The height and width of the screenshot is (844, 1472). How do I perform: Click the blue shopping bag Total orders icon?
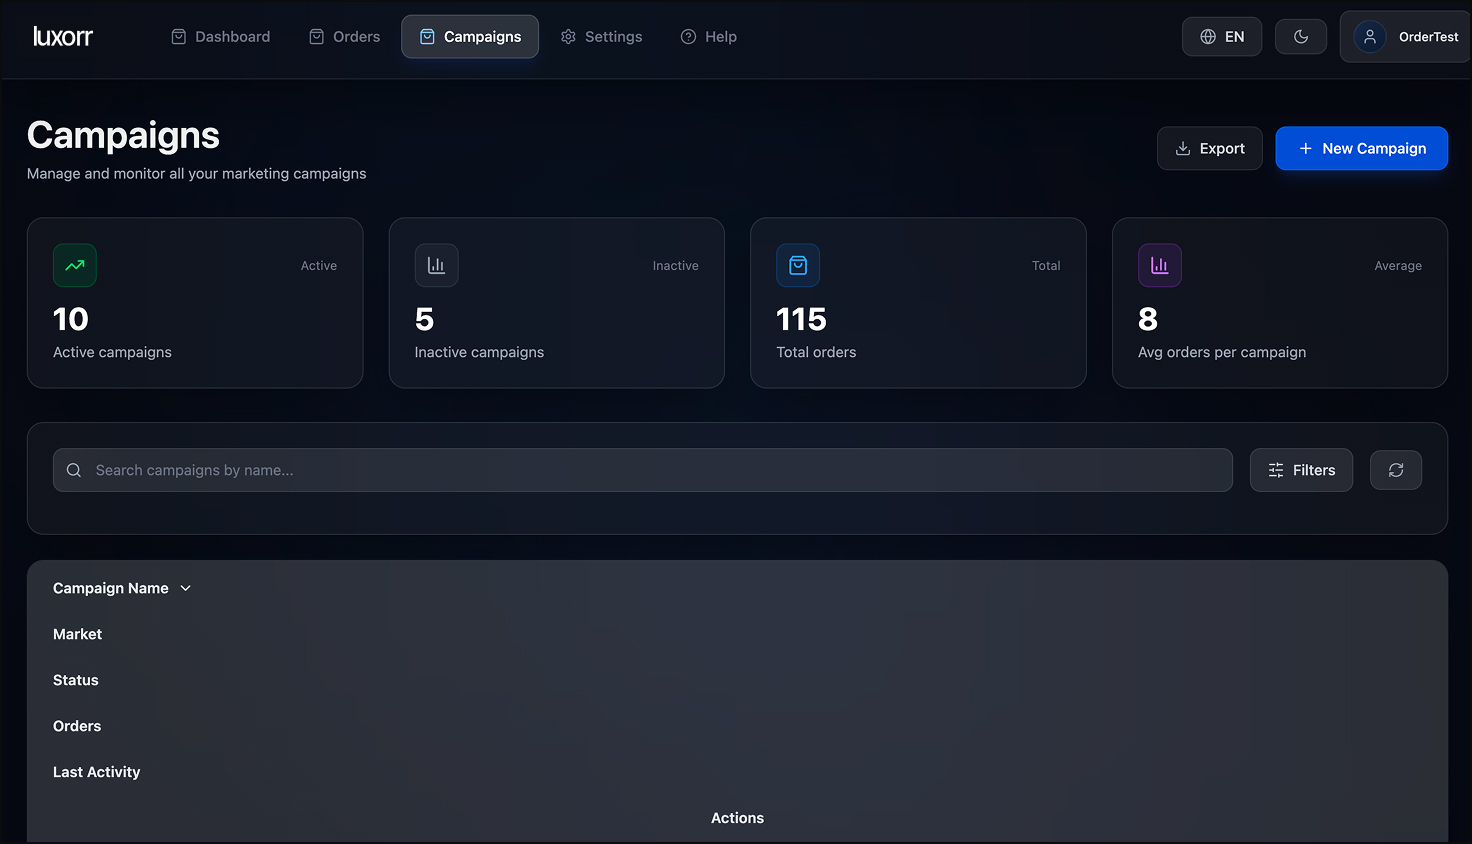tap(798, 266)
